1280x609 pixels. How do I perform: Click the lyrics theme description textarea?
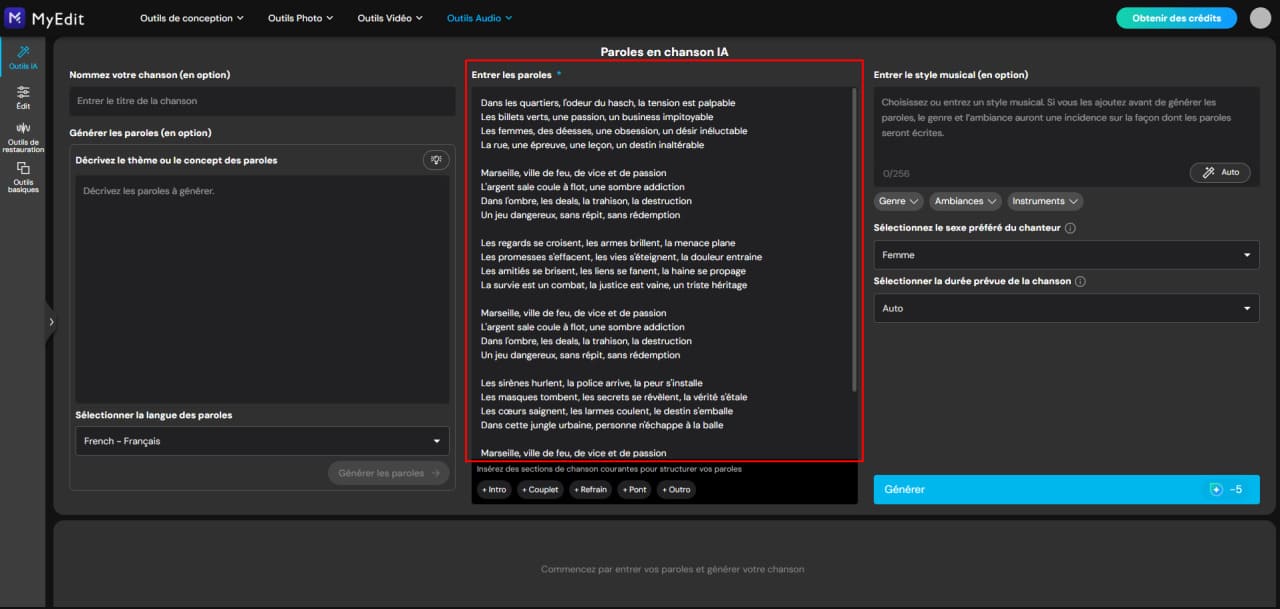point(262,289)
